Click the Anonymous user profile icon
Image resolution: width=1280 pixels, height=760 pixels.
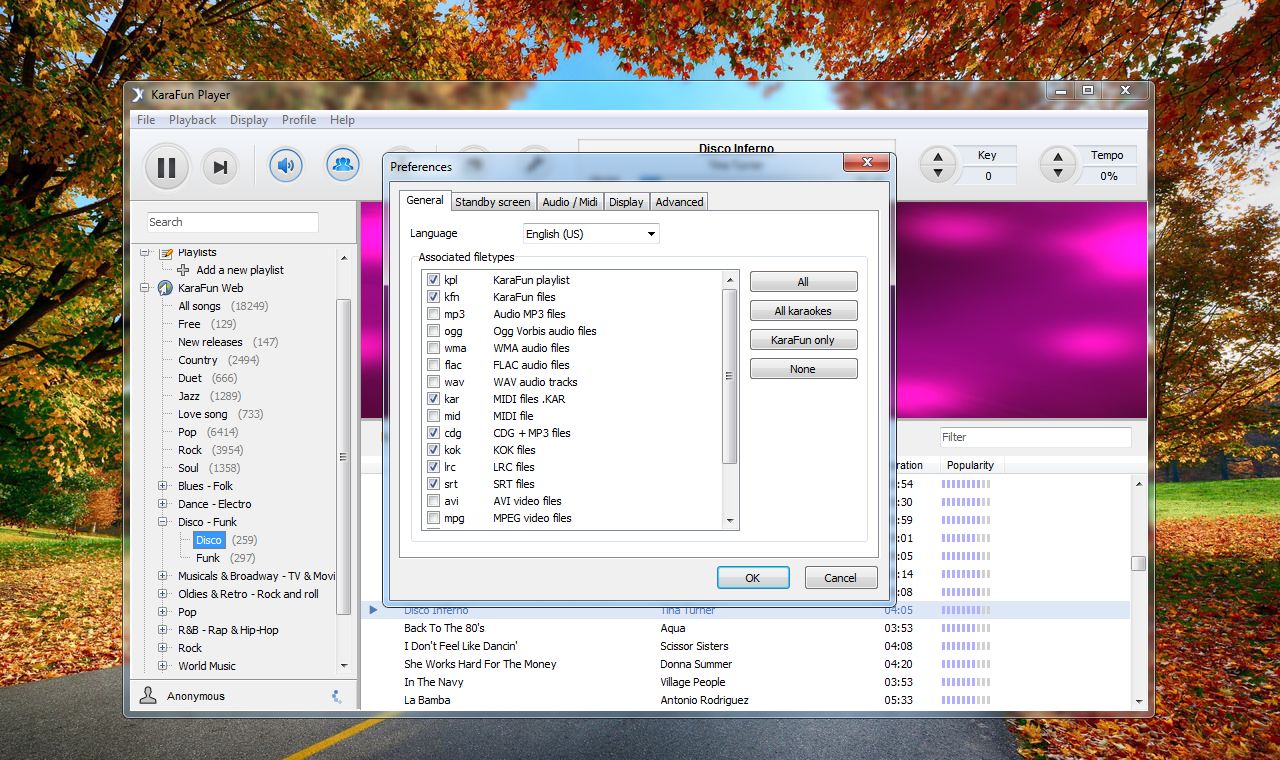(x=148, y=695)
